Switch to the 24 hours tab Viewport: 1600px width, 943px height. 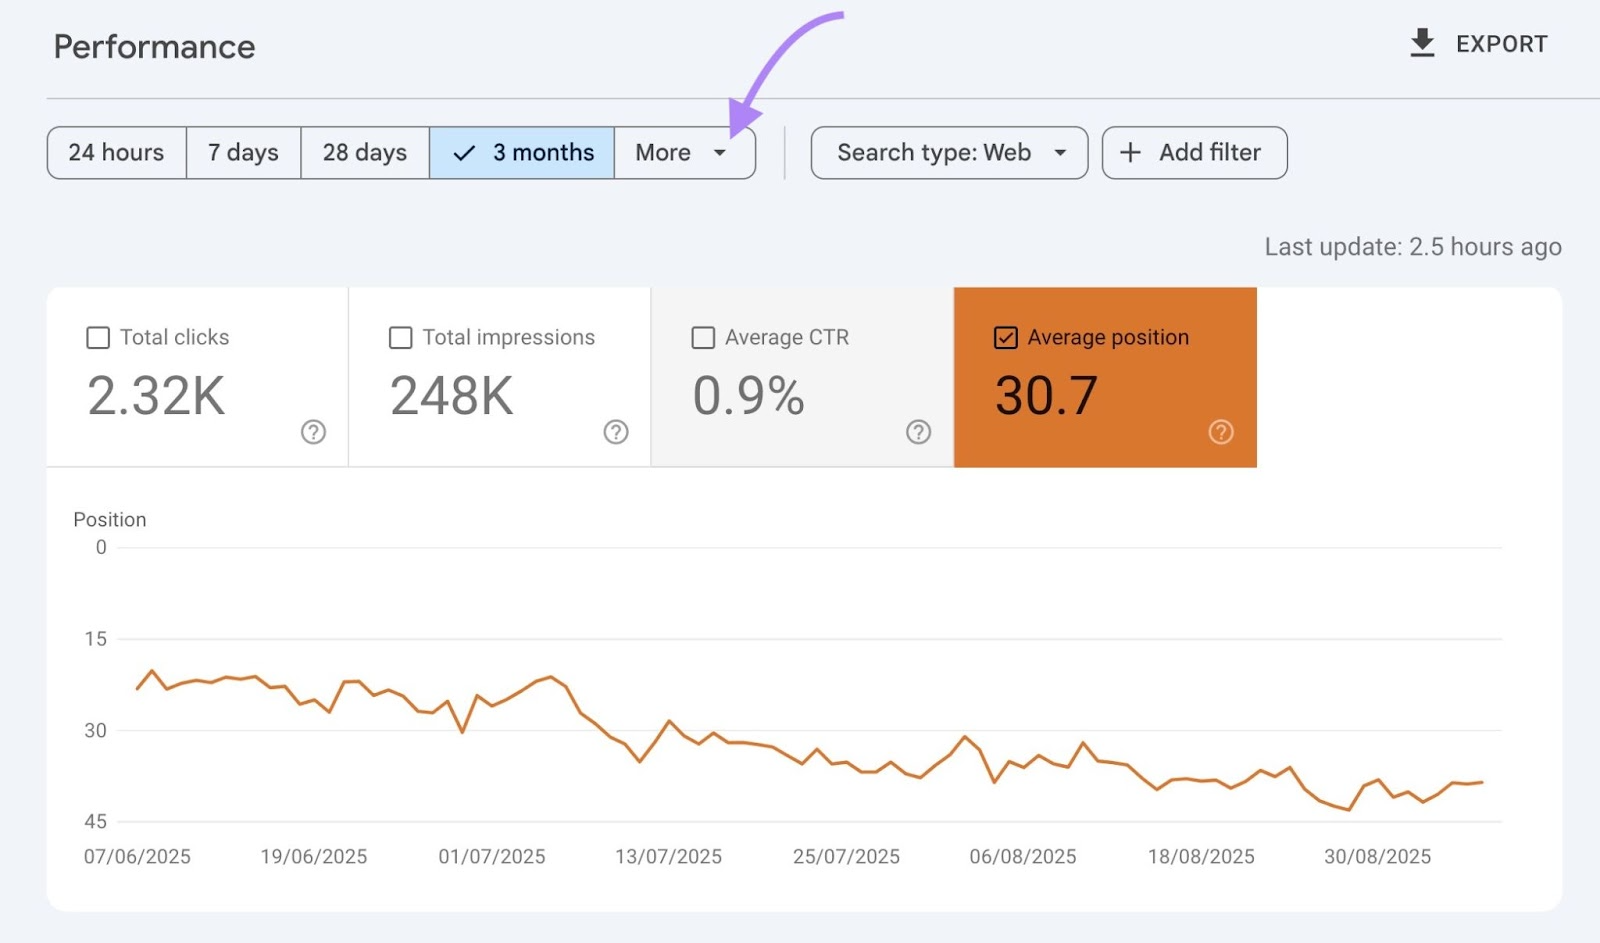(116, 152)
